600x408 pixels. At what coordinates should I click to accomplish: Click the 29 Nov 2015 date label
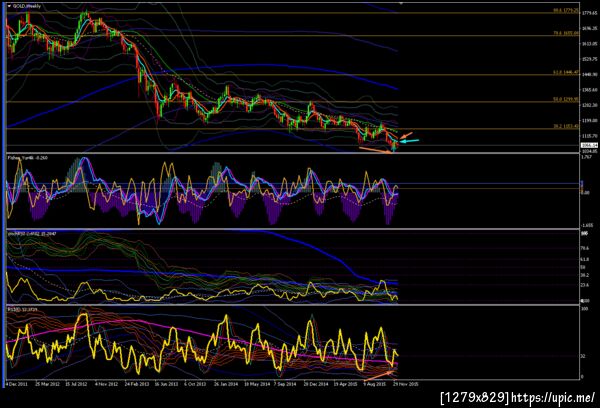406,384
